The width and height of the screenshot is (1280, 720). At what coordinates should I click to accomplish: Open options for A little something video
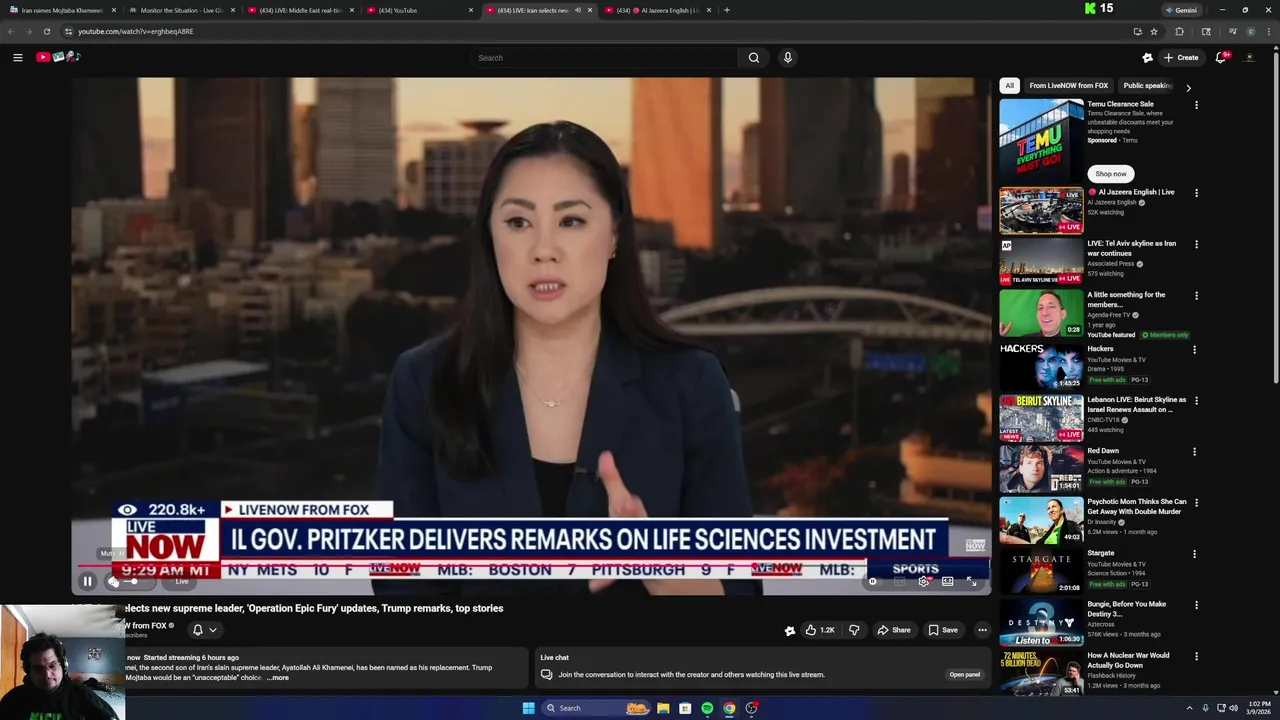[x=1196, y=296]
